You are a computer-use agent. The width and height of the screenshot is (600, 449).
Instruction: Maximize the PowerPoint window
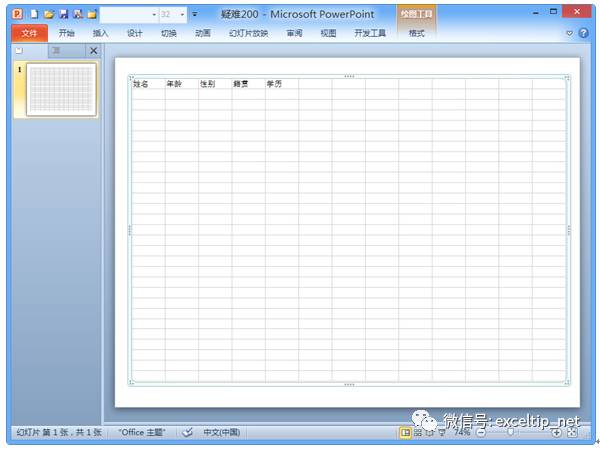click(553, 12)
